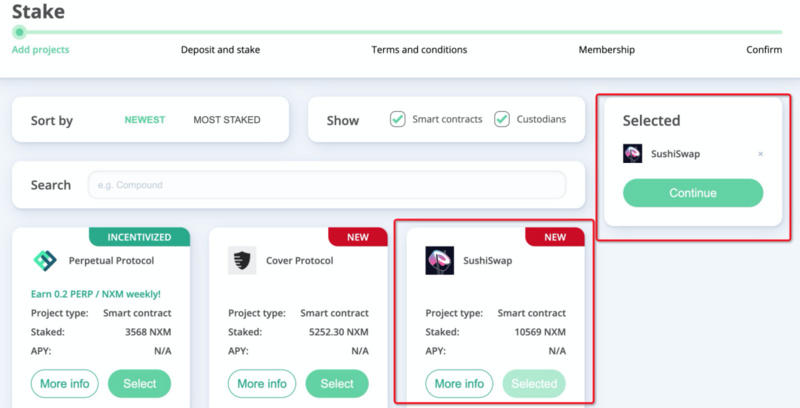Click the SushiSwap icon in Selected panel
This screenshot has height=408, width=800.
point(632,154)
